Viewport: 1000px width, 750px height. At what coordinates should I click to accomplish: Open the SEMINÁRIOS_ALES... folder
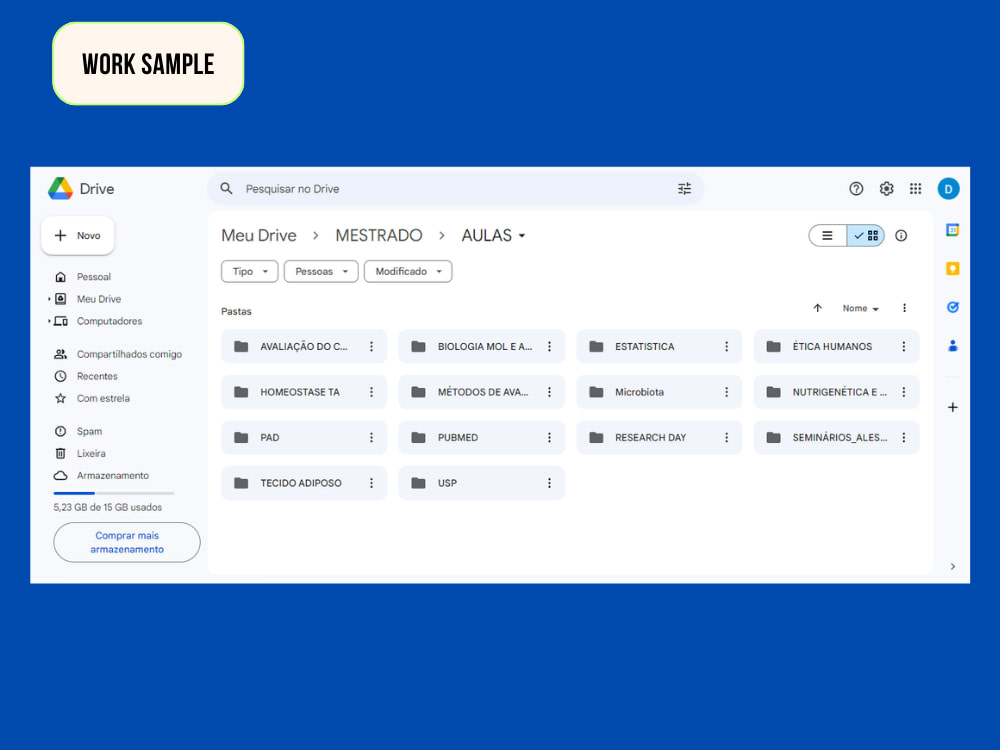click(836, 438)
